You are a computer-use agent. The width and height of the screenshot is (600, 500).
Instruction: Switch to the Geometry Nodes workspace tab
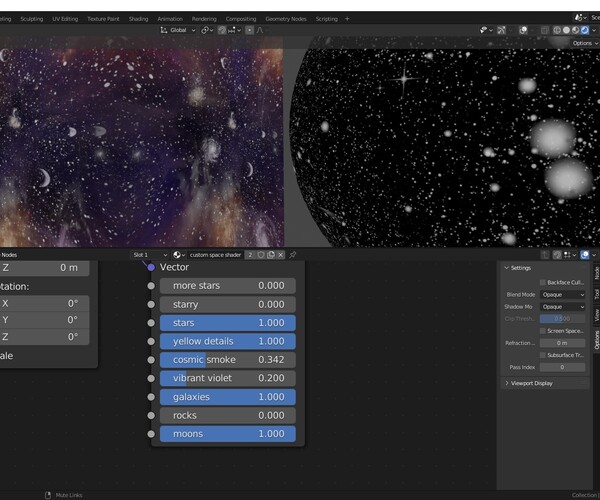coord(286,18)
